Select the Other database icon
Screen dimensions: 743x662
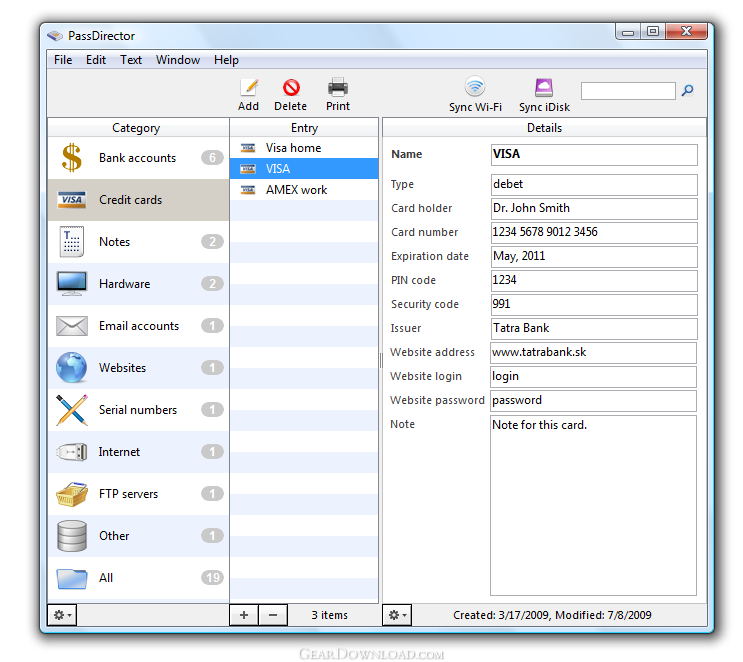tap(72, 536)
